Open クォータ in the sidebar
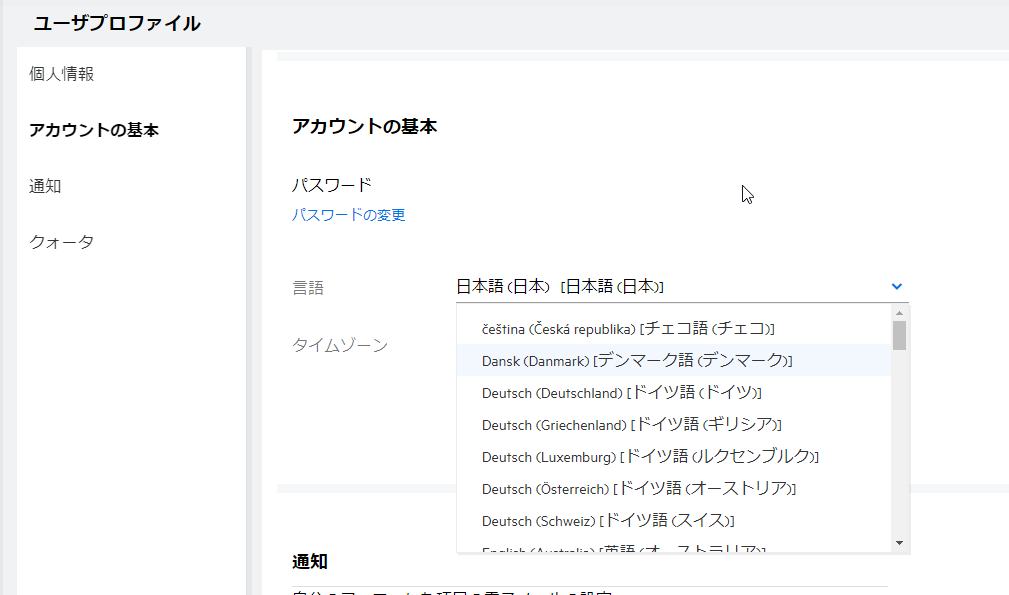1009x595 pixels. (x=62, y=242)
